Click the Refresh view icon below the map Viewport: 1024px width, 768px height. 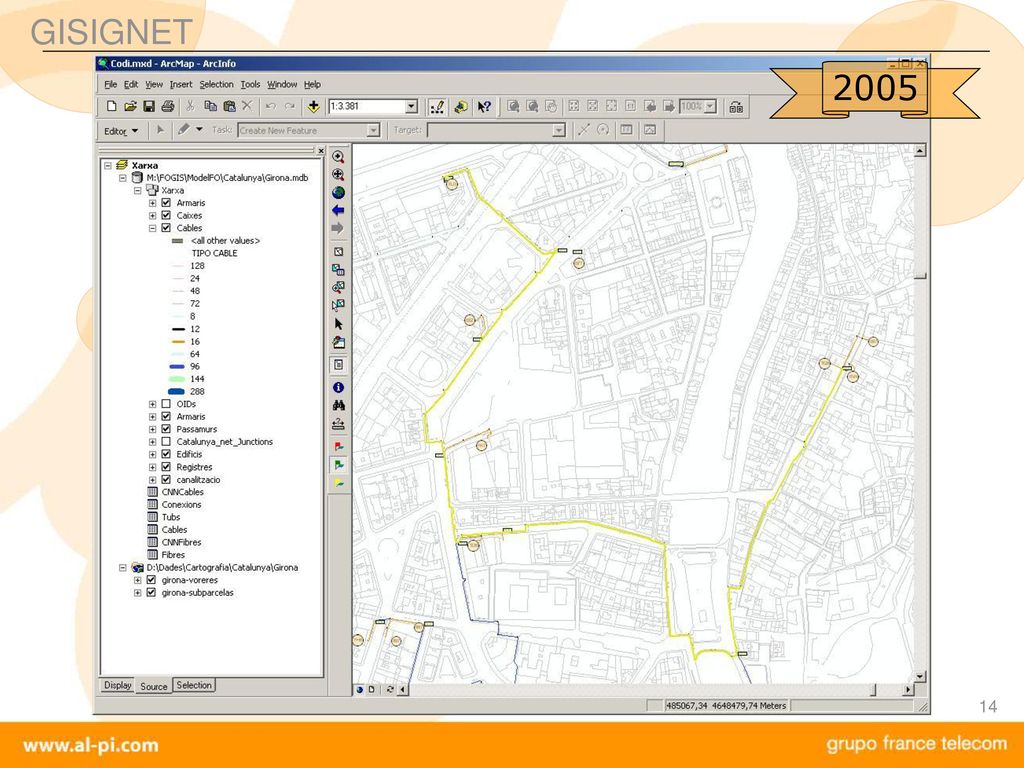pos(390,689)
